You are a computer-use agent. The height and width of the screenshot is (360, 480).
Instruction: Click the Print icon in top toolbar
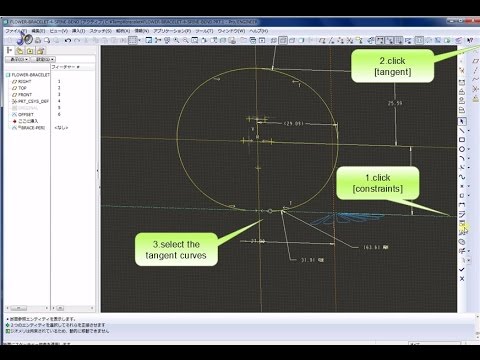[x=38, y=41]
